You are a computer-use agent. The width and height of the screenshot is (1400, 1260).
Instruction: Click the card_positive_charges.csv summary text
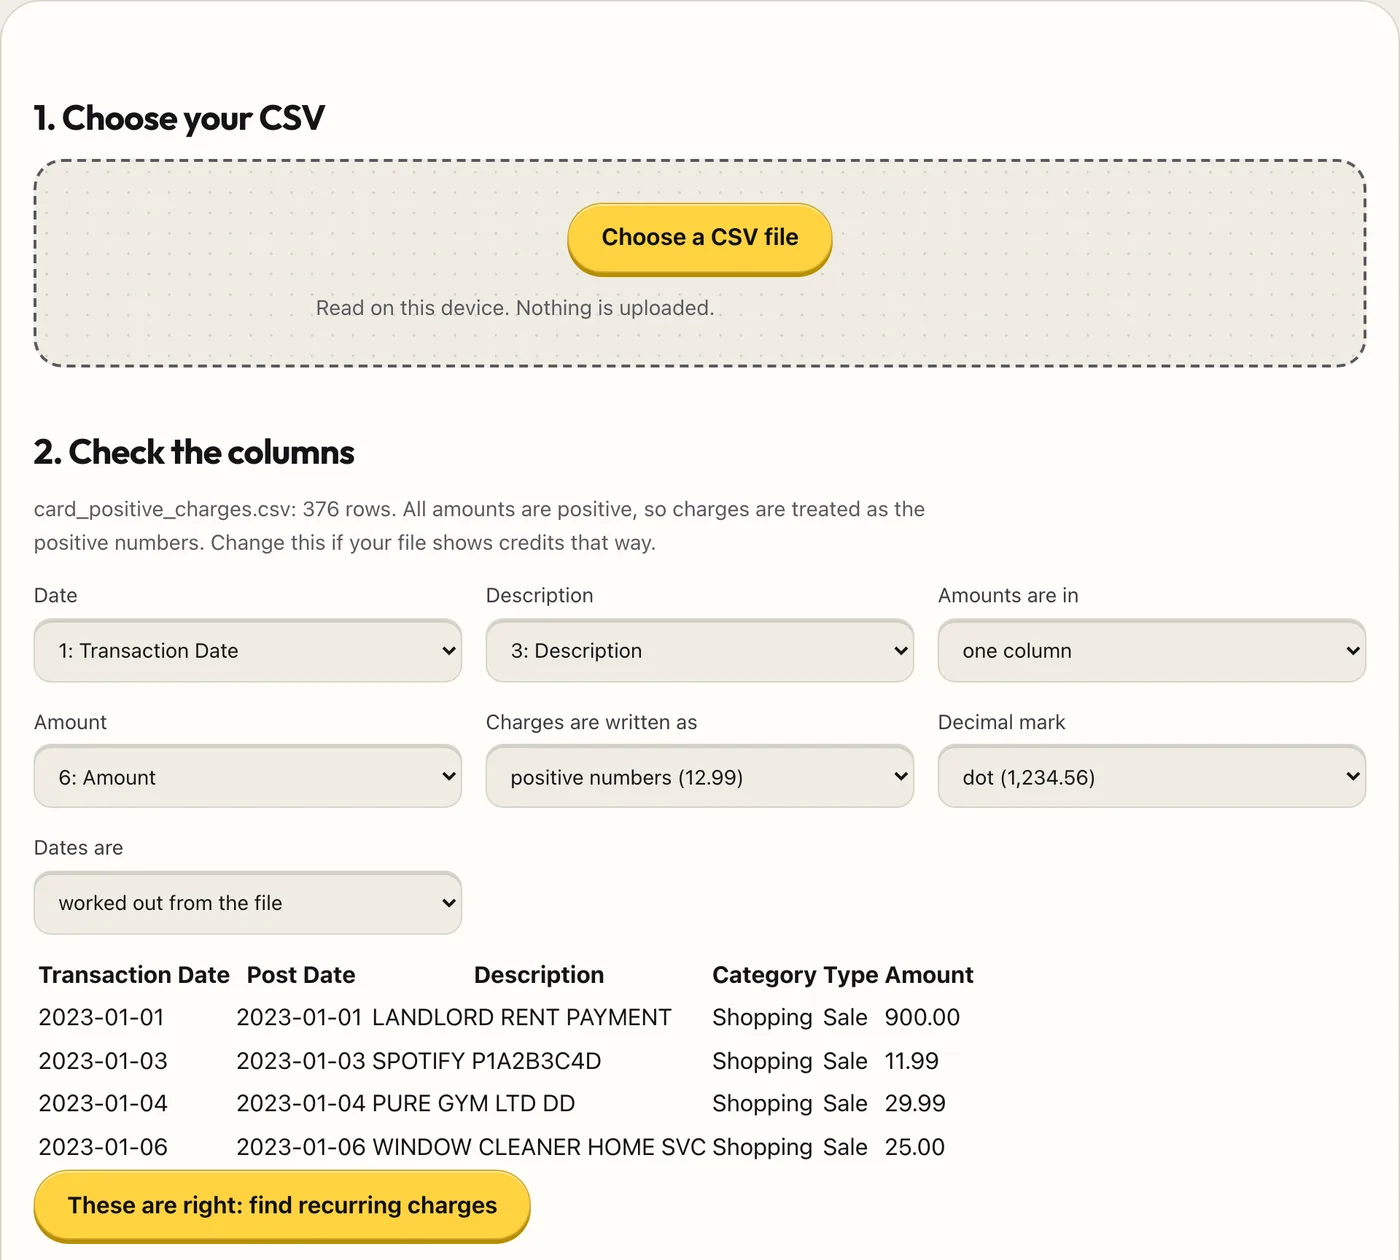click(480, 526)
